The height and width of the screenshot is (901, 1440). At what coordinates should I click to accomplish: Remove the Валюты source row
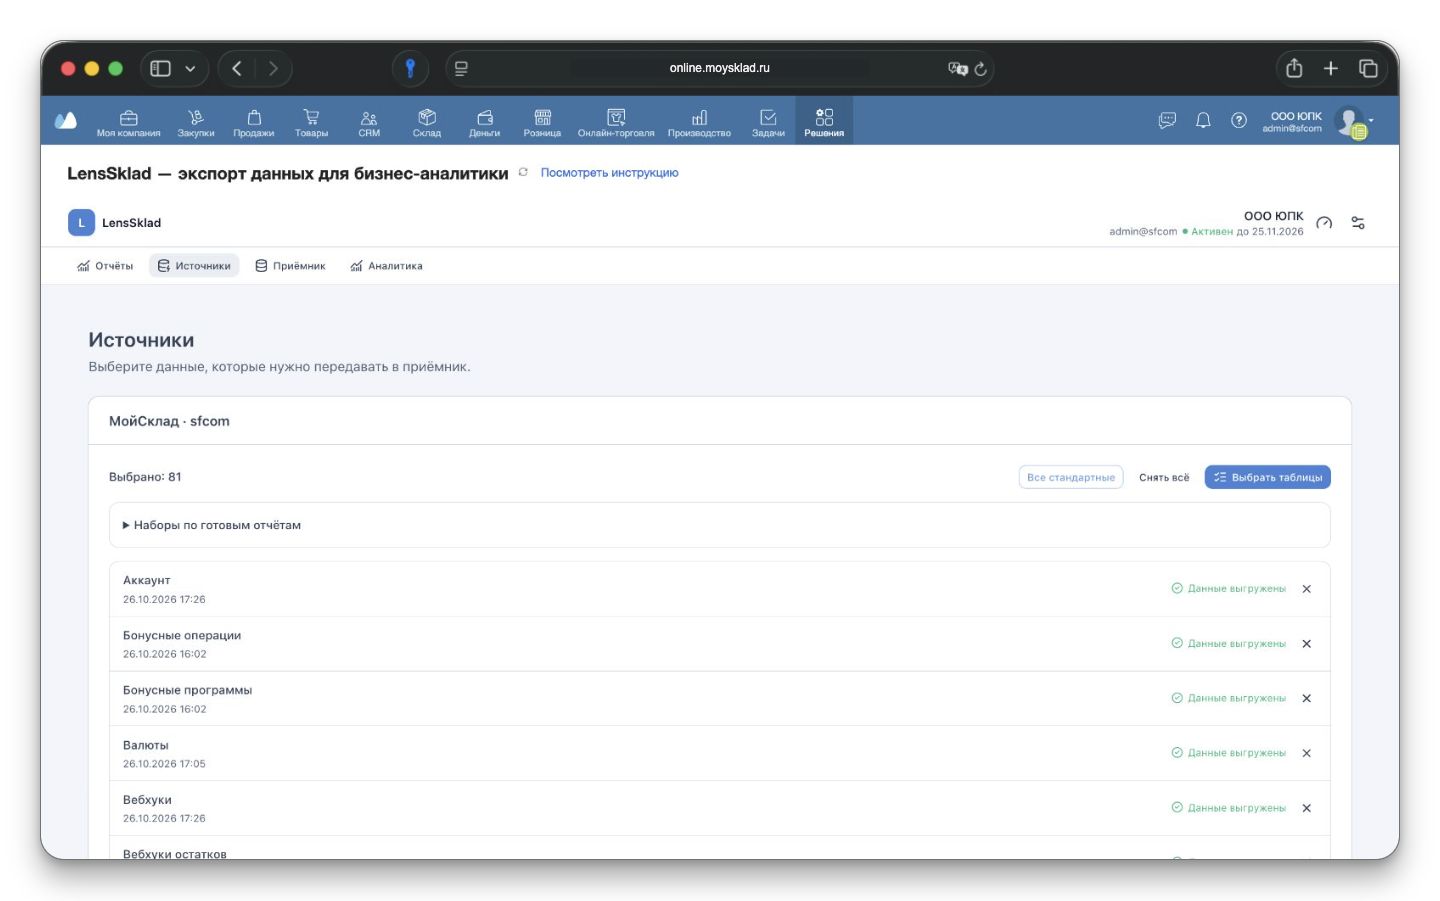point(1306,753)
